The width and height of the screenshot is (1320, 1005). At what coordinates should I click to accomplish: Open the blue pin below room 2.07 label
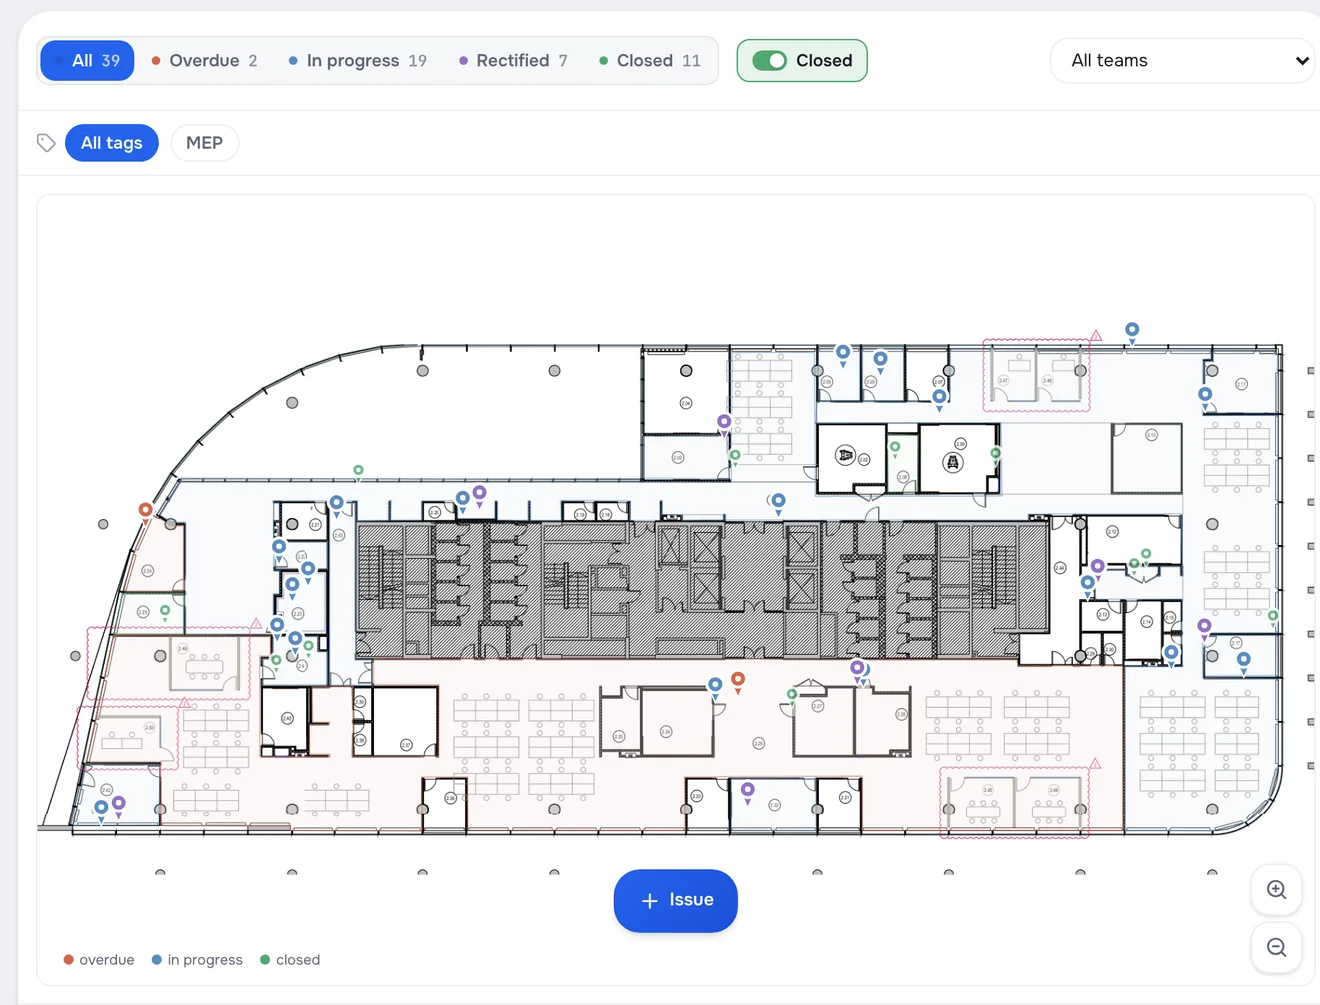(x=939, y=398)
